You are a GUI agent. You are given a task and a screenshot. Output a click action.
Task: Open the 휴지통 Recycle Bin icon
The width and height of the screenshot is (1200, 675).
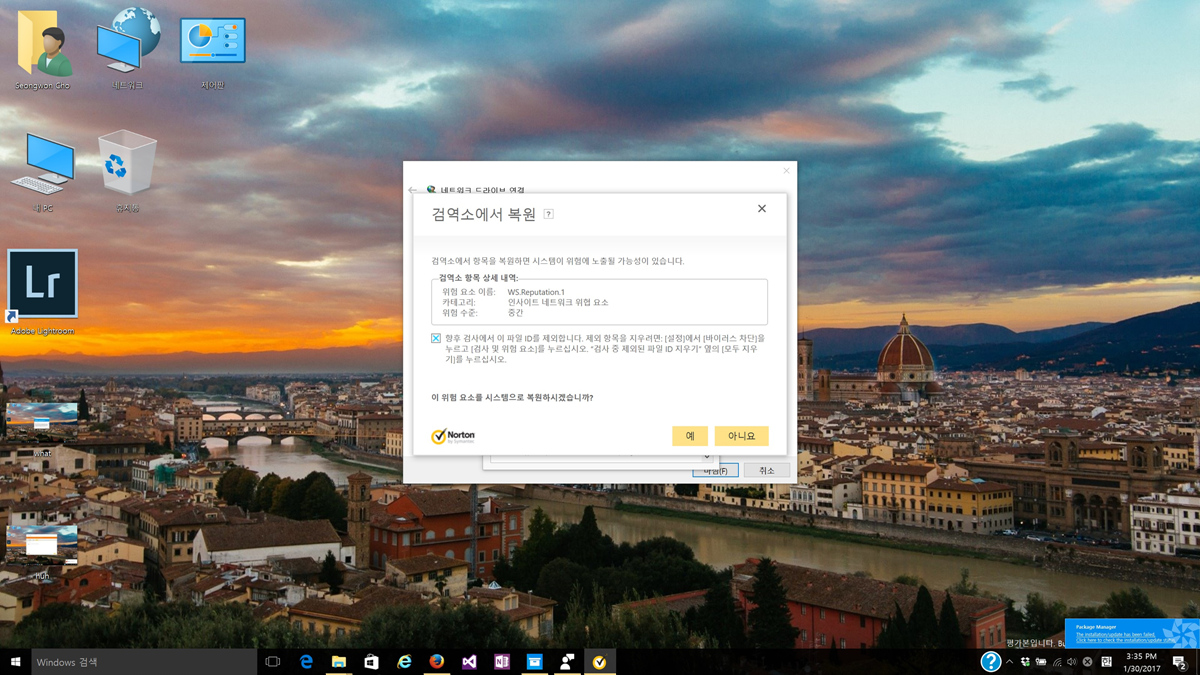tap(127, 167)
